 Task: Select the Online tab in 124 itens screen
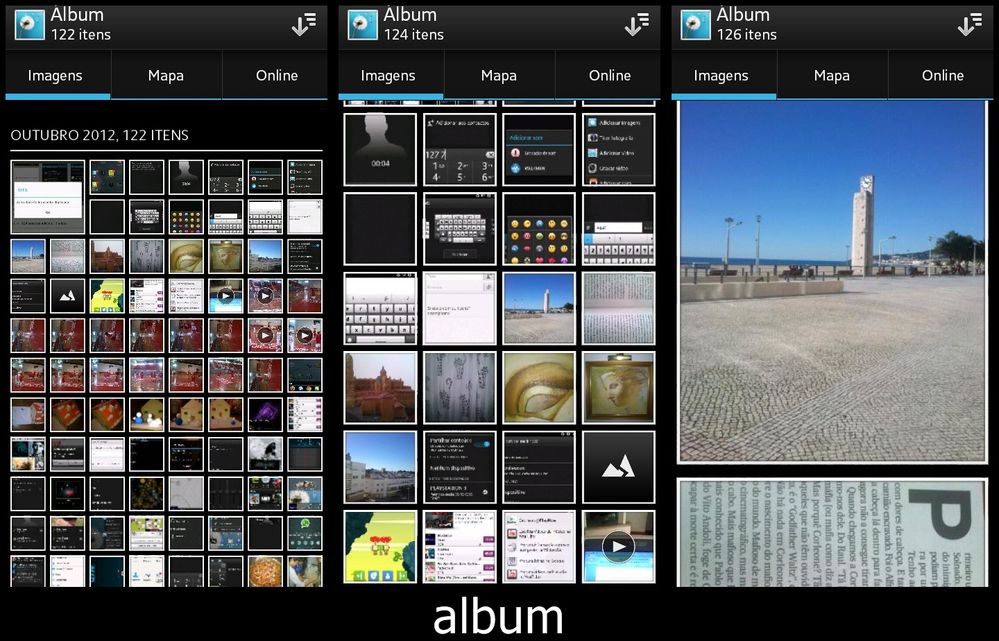pyautogui.click(x=609, y=75)
